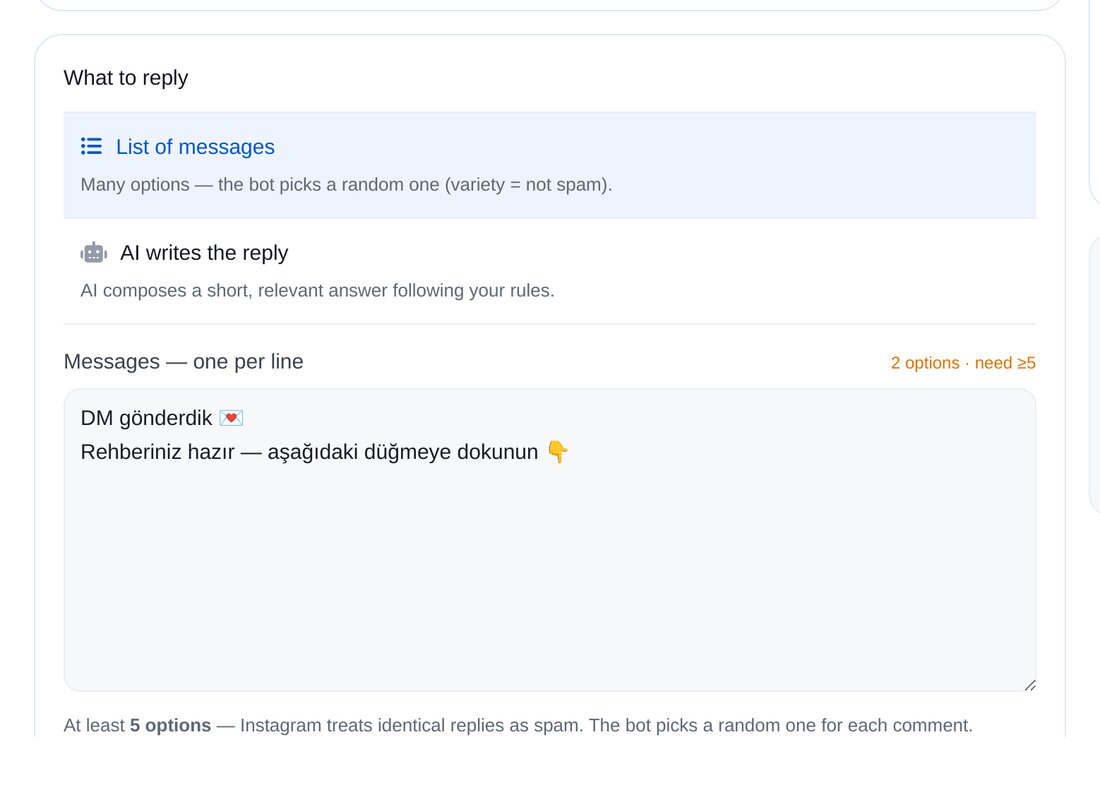The width and height of the screenshot is (1100, 802).
Task: Click the list bullet icon
Action: 91,146
